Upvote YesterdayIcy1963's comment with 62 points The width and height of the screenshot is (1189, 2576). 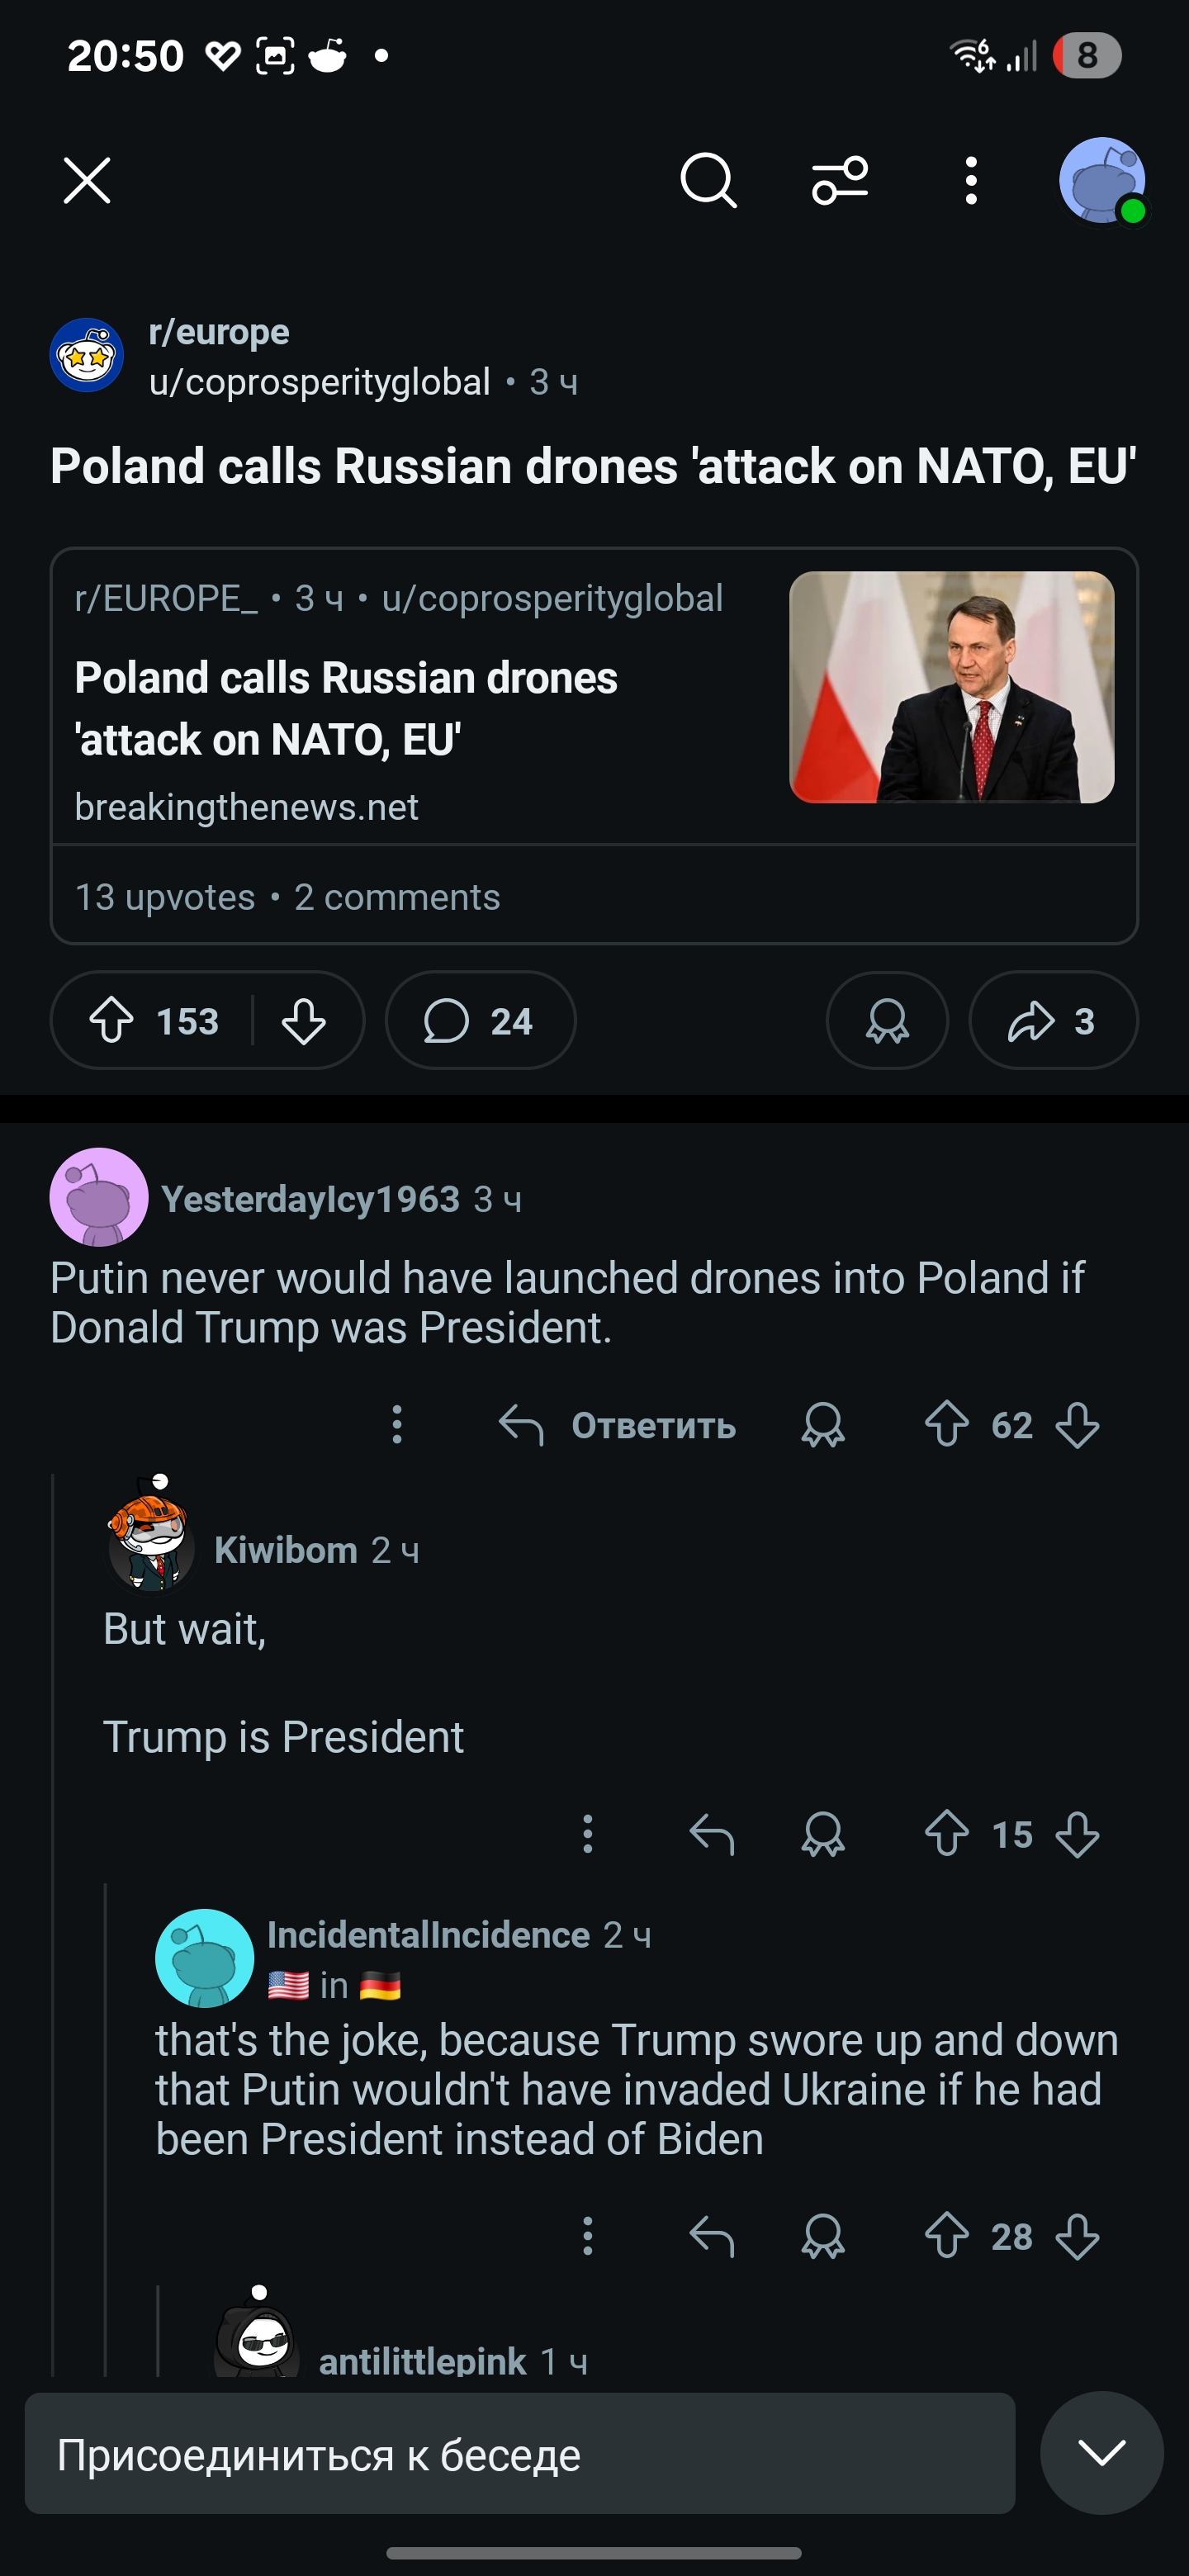click(946, 1425)
